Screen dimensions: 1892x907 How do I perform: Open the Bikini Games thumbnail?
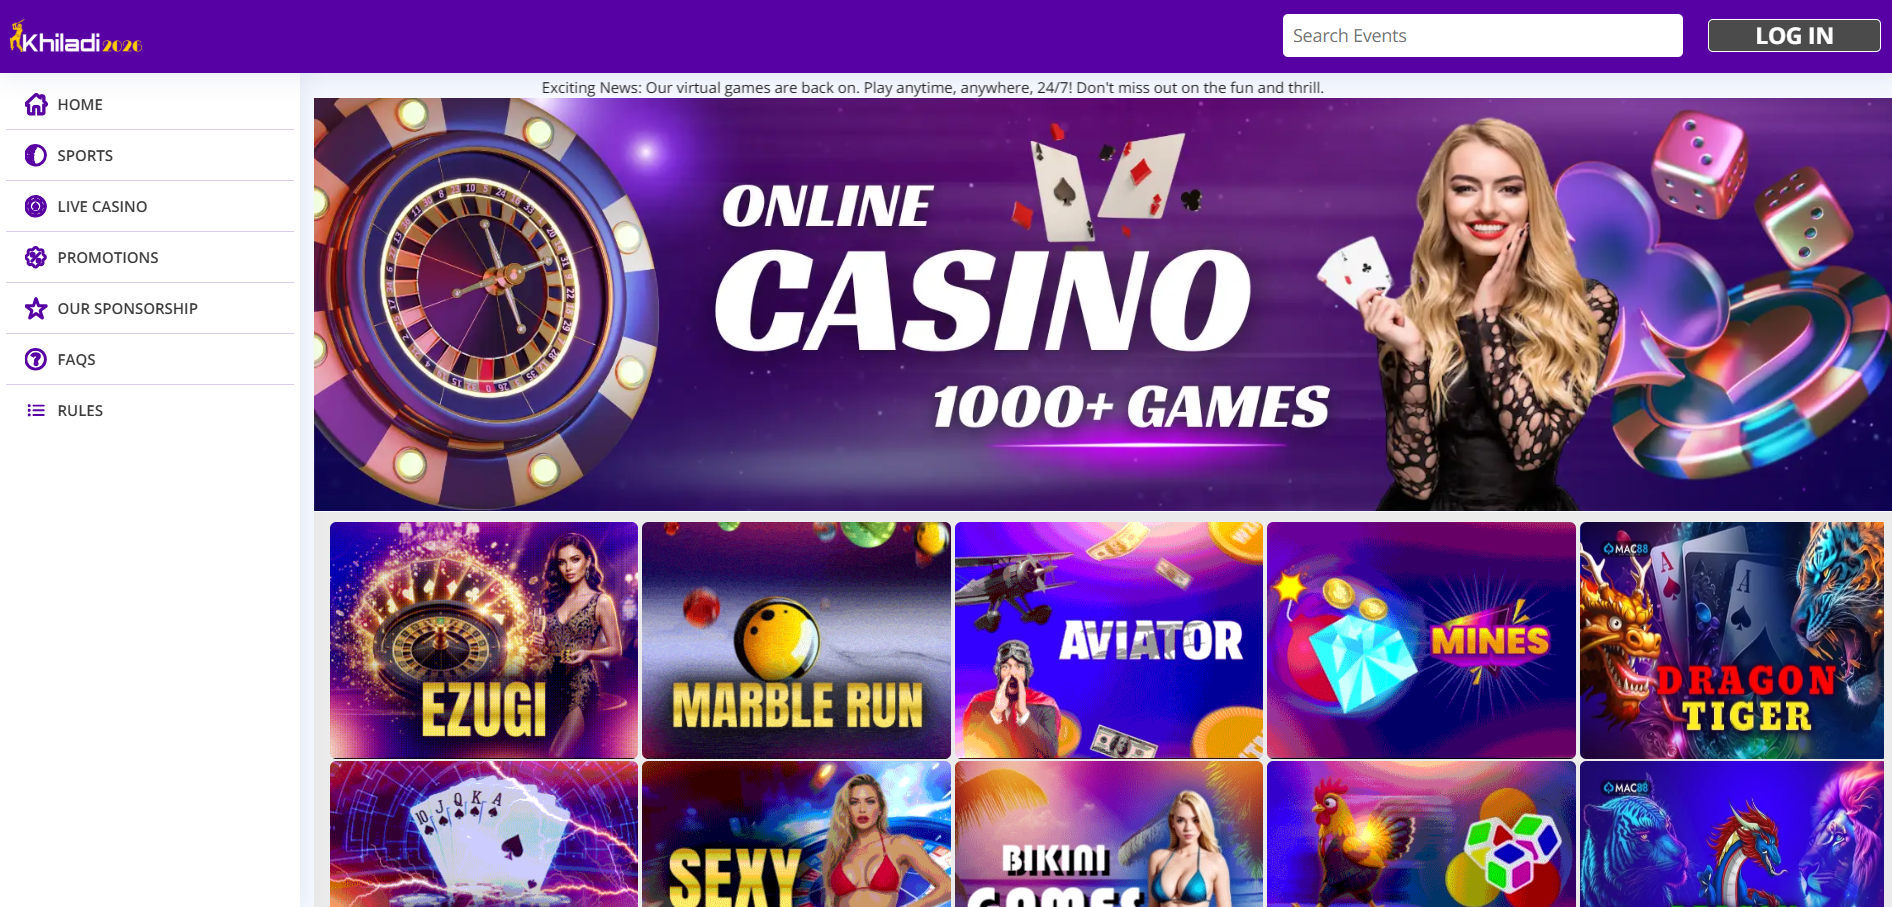(1109, 834)
